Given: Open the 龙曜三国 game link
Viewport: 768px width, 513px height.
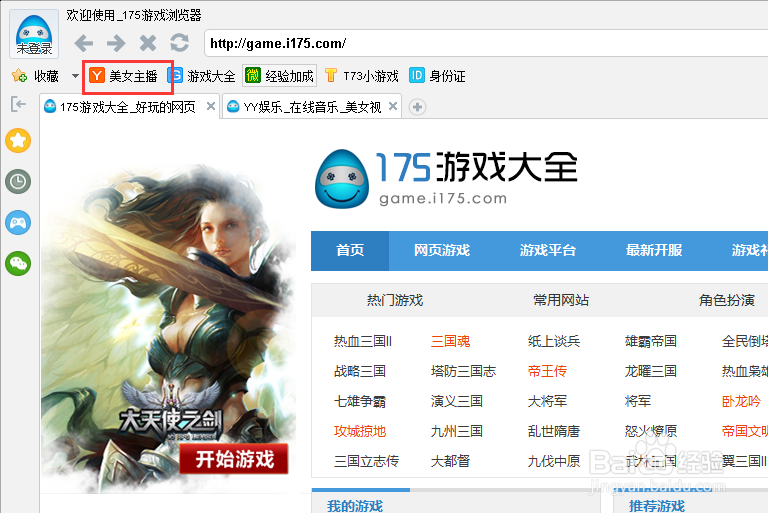Looking at the screenshot, I should (x=651, y=371).
